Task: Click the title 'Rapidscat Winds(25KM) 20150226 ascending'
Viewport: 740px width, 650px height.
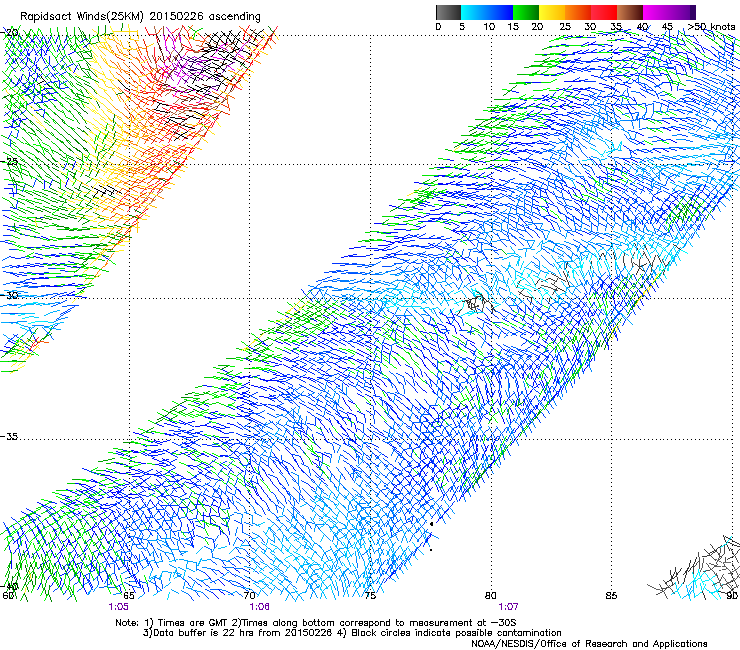Action: pos(140,17)
